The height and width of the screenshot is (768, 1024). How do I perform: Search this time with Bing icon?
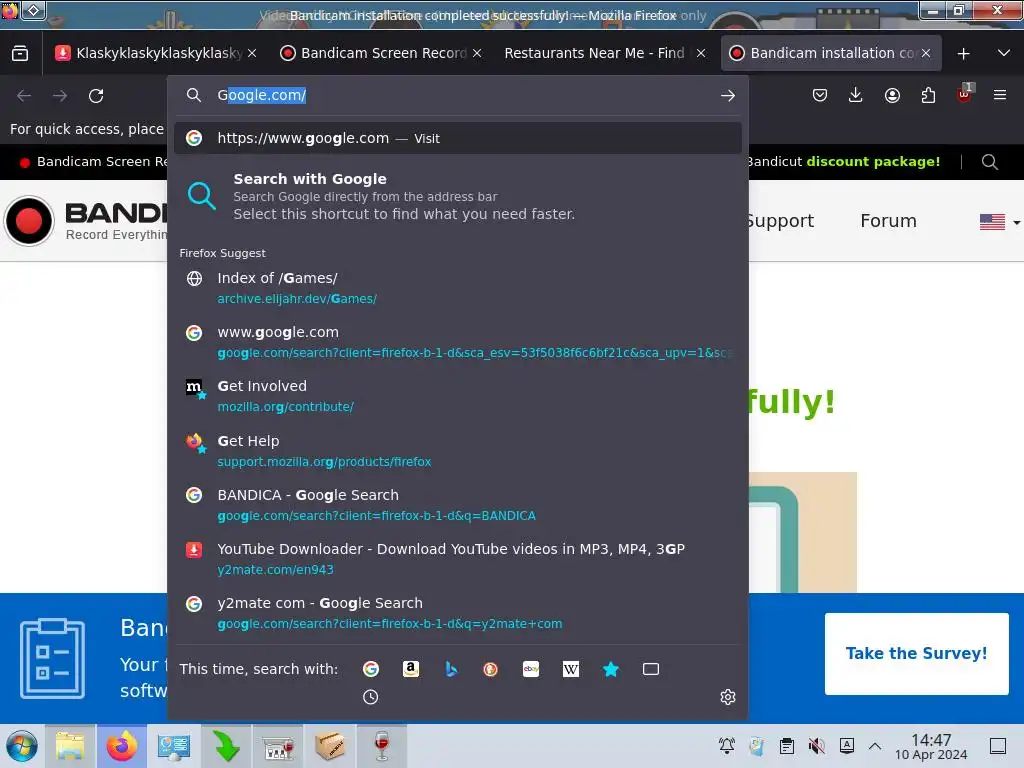[x=451, y=669]
